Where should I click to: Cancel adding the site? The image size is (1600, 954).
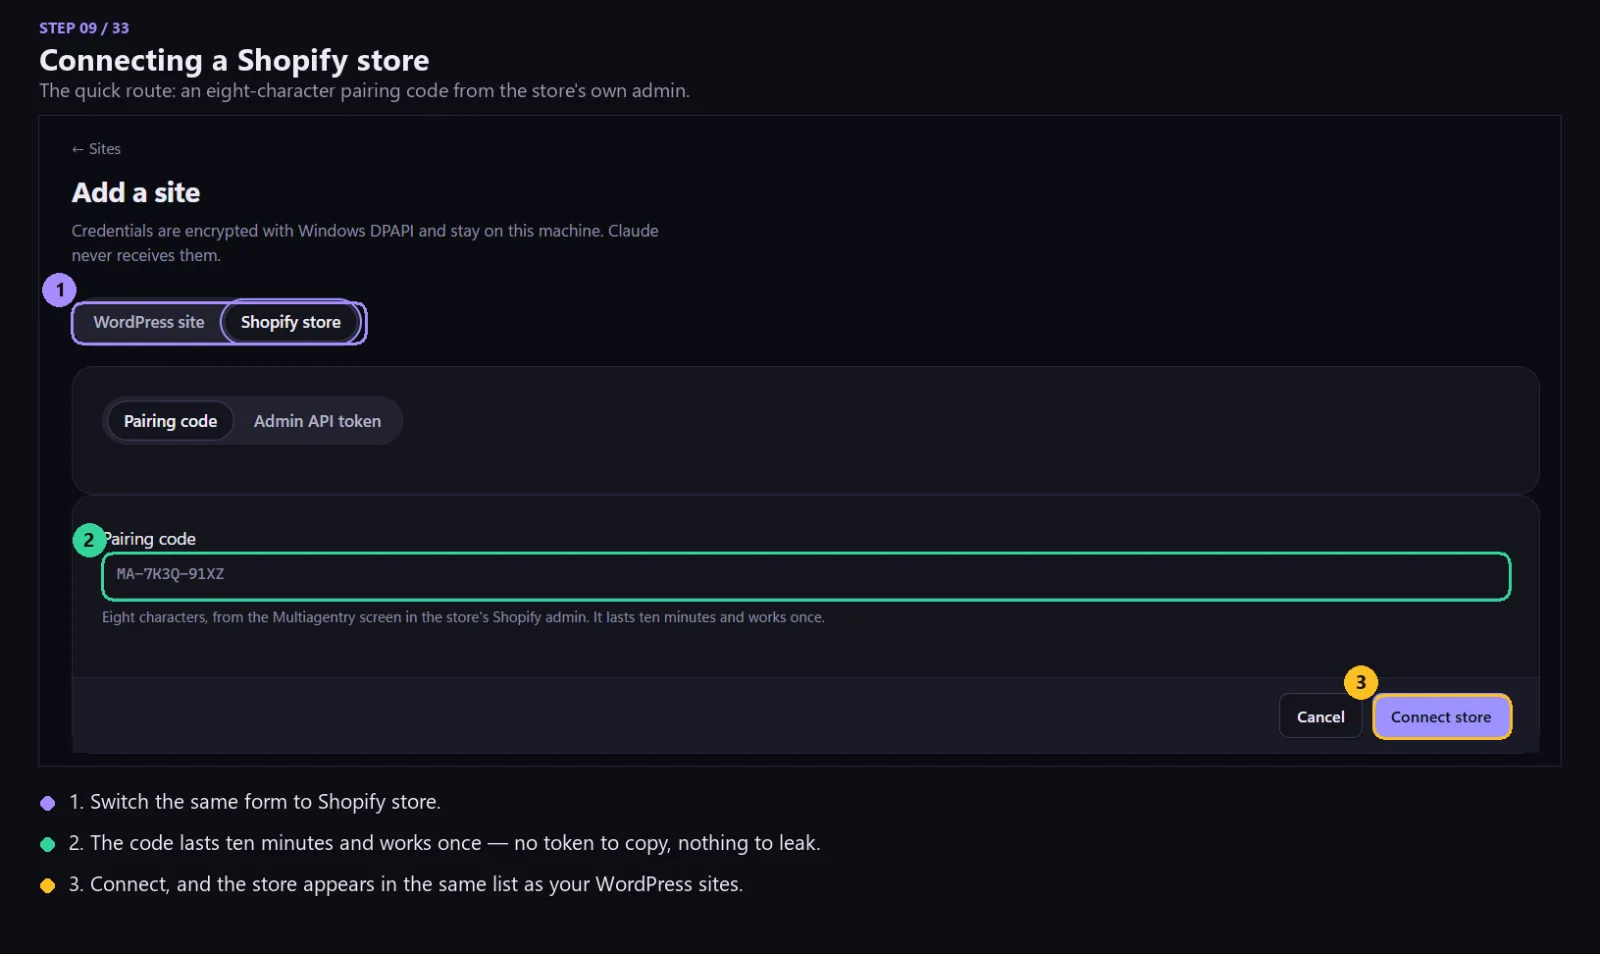click(1320, 717)
